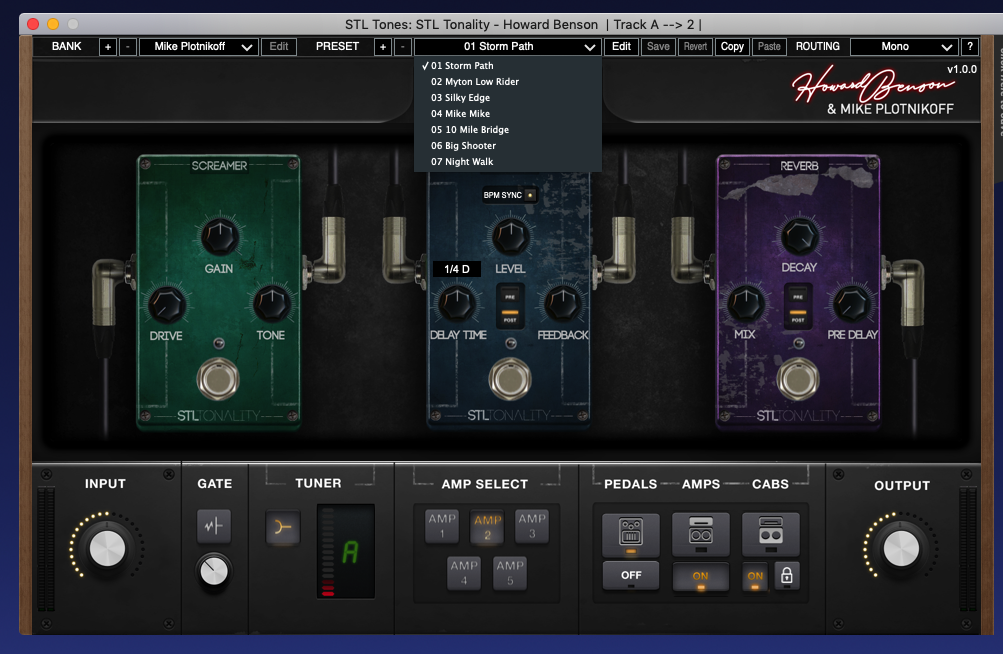
Task: Choose preset 02 Myton Low Rider
Action: [x=508, y=81]
